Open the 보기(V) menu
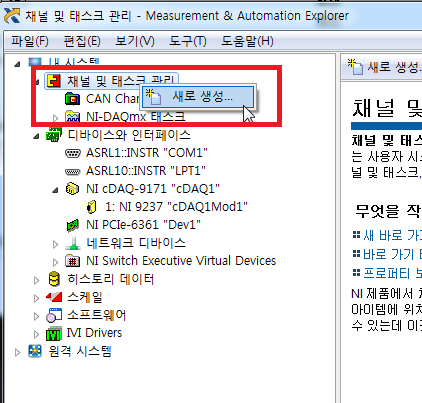 (x=135, y=41)
